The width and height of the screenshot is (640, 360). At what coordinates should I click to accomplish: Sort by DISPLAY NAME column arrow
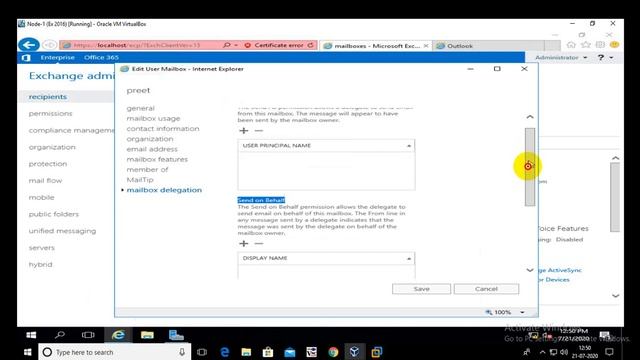tap(409, 258)
